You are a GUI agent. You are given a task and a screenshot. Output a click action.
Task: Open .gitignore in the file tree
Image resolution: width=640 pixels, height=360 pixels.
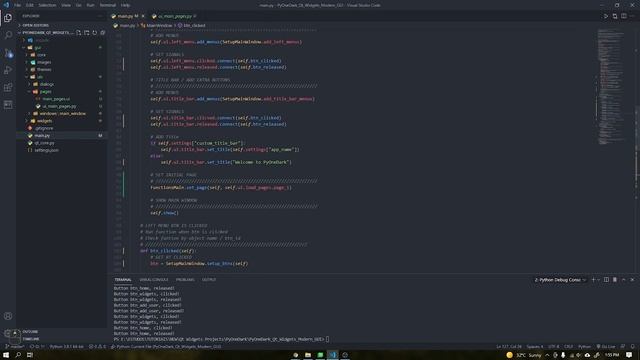click(x=61, y=128)
